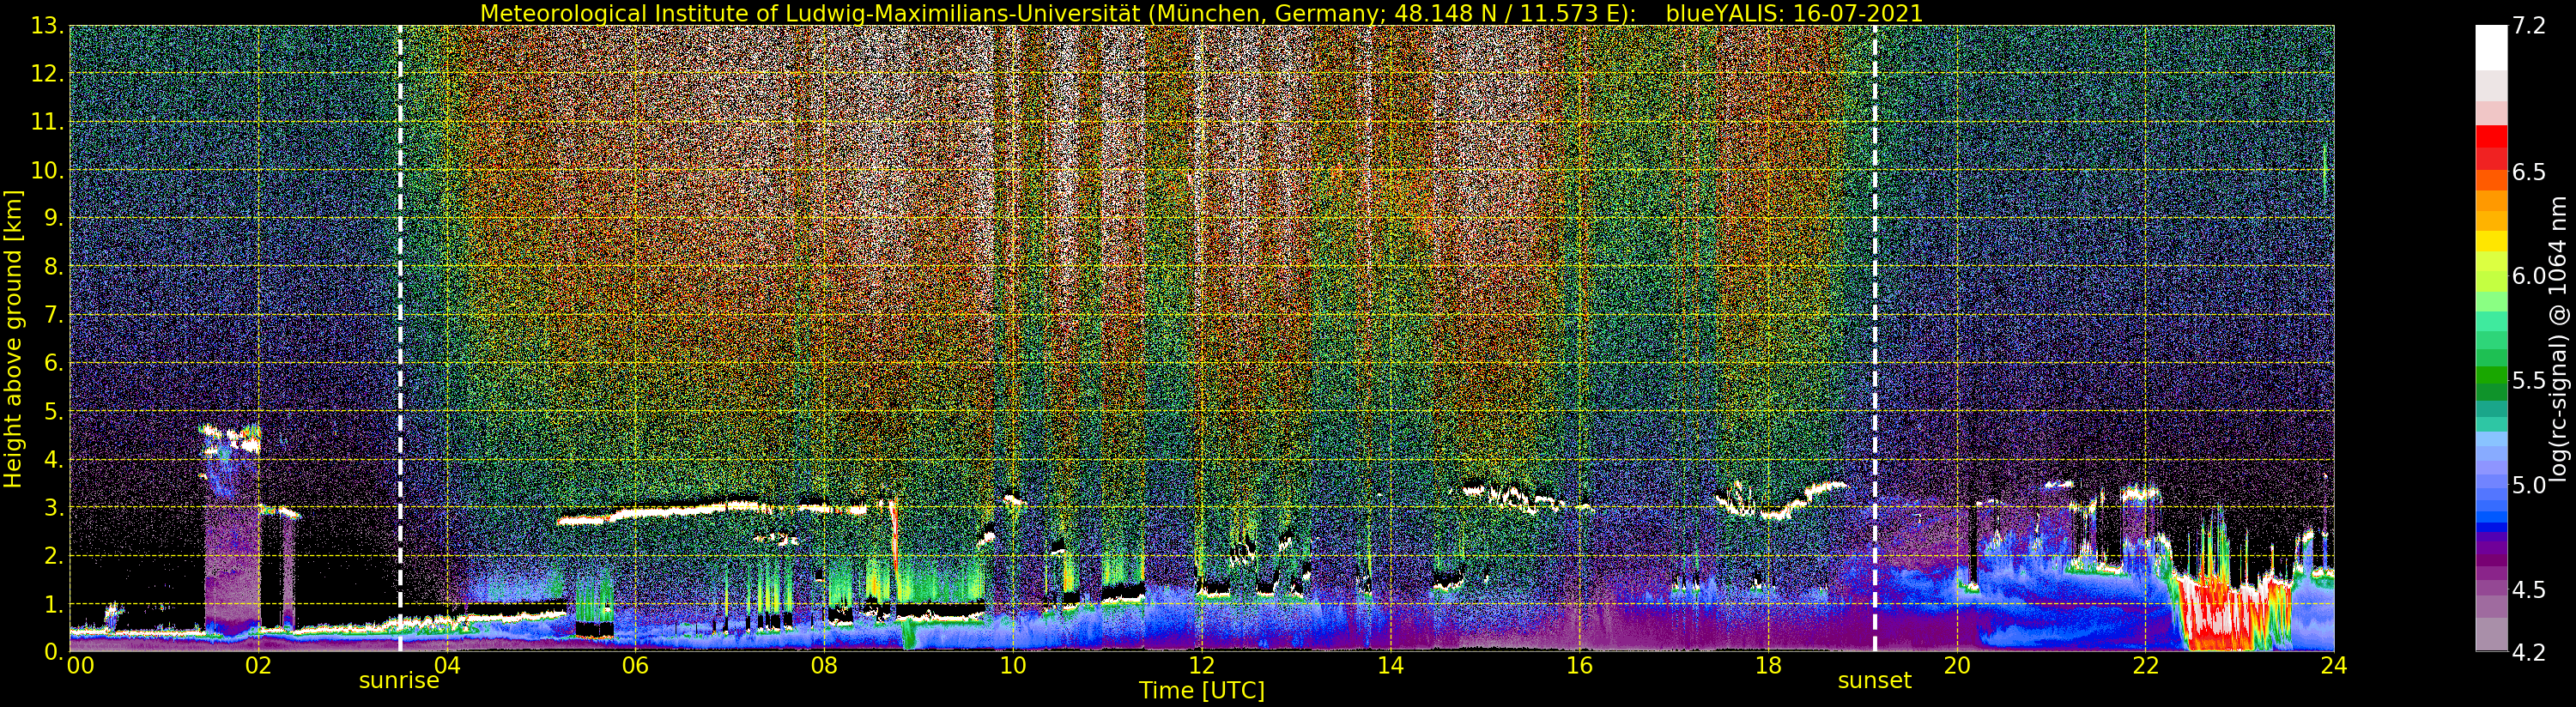This screenshot has height=707, width=2576.
Task: Click the Height above ground [km] axis label
Action: (13, 338)
